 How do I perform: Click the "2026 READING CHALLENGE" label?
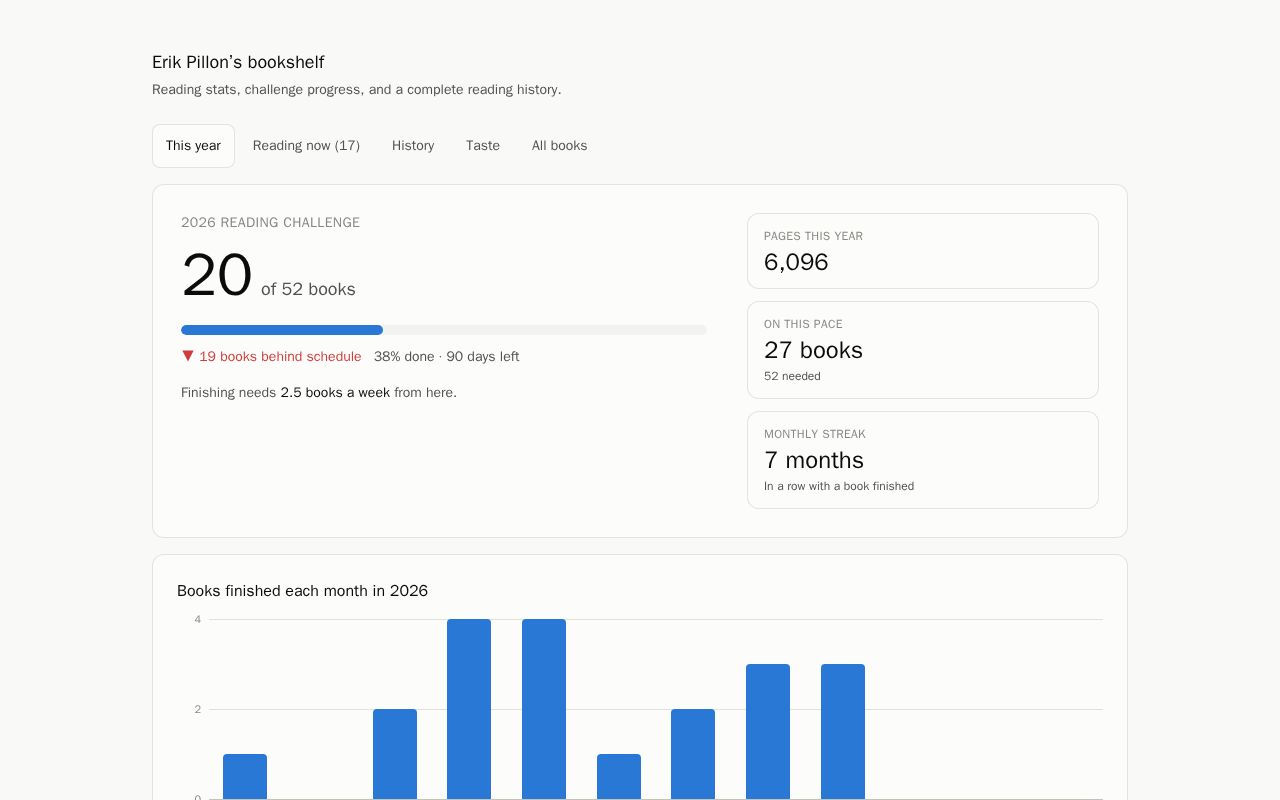click(270, 223)
